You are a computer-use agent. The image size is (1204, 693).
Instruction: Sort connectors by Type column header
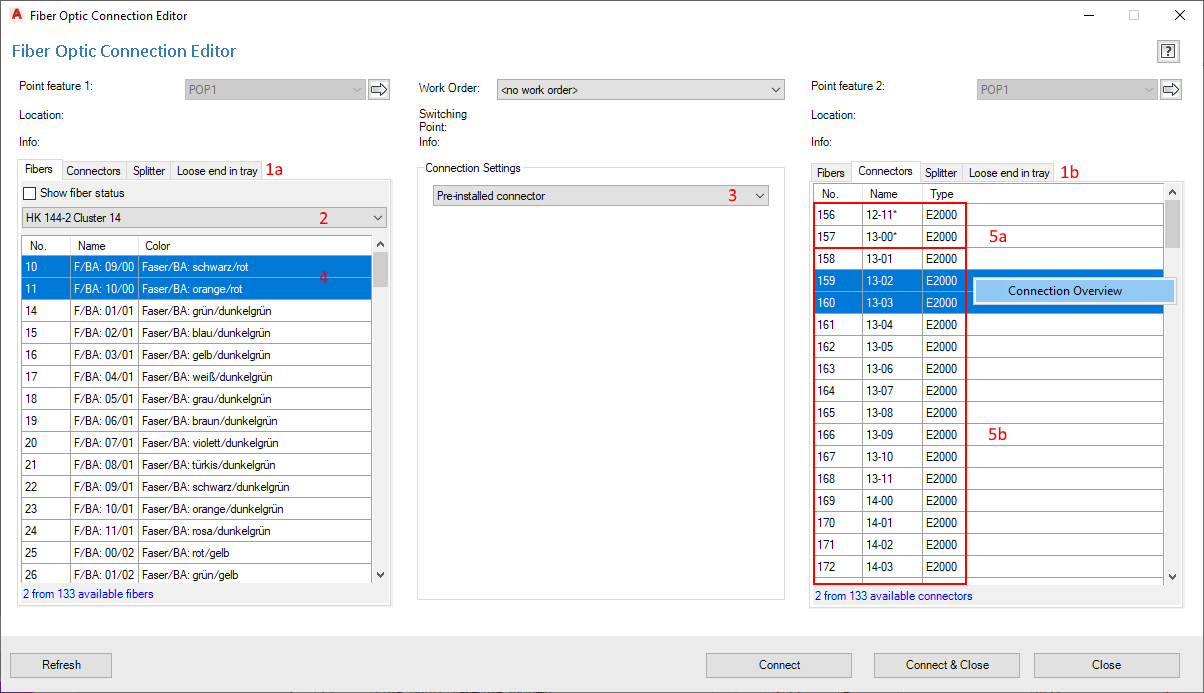pyautogui.click(x=945, y=194)
